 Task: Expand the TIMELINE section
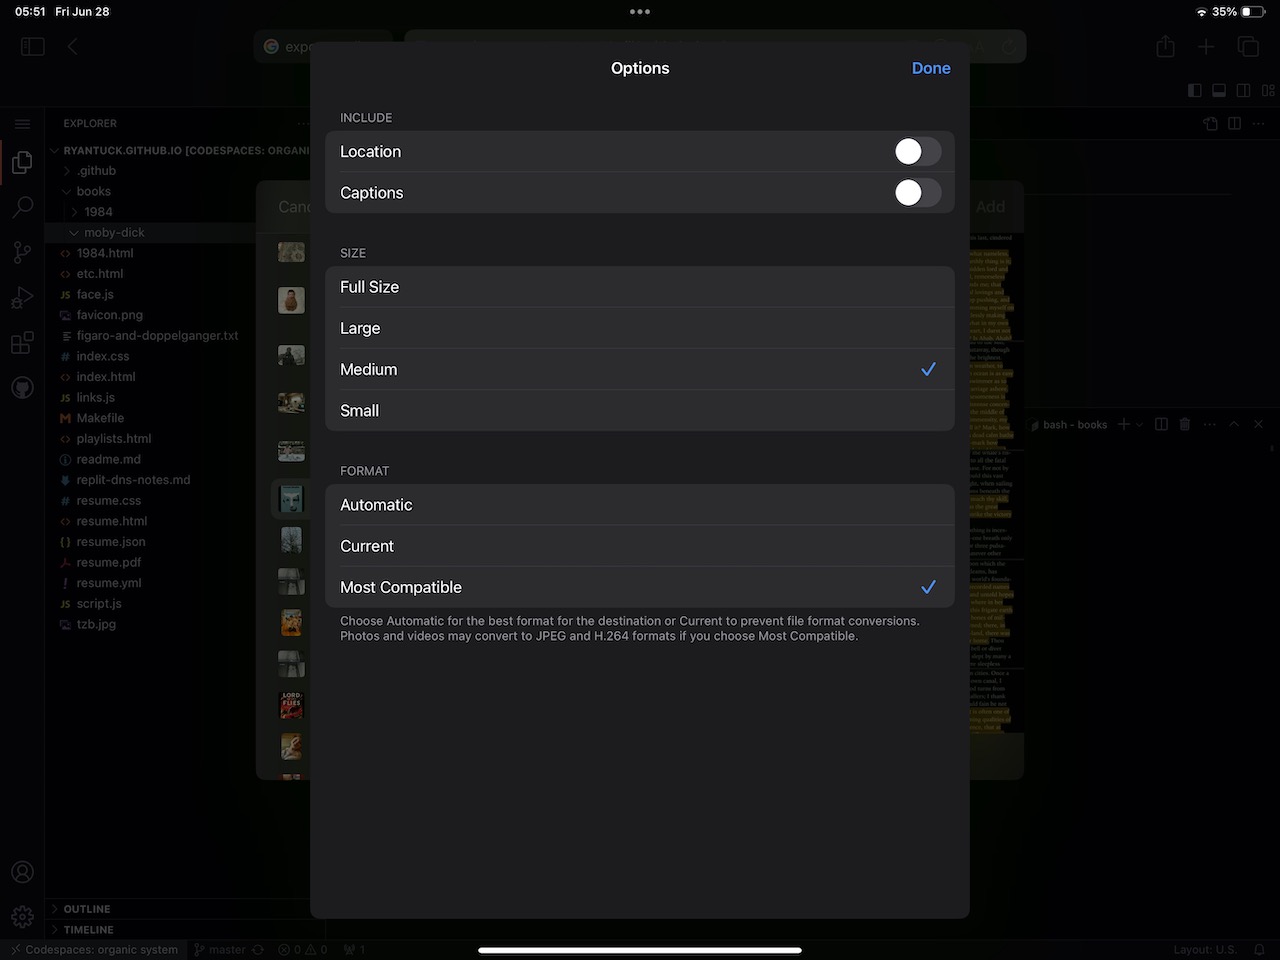click(88, 929)
